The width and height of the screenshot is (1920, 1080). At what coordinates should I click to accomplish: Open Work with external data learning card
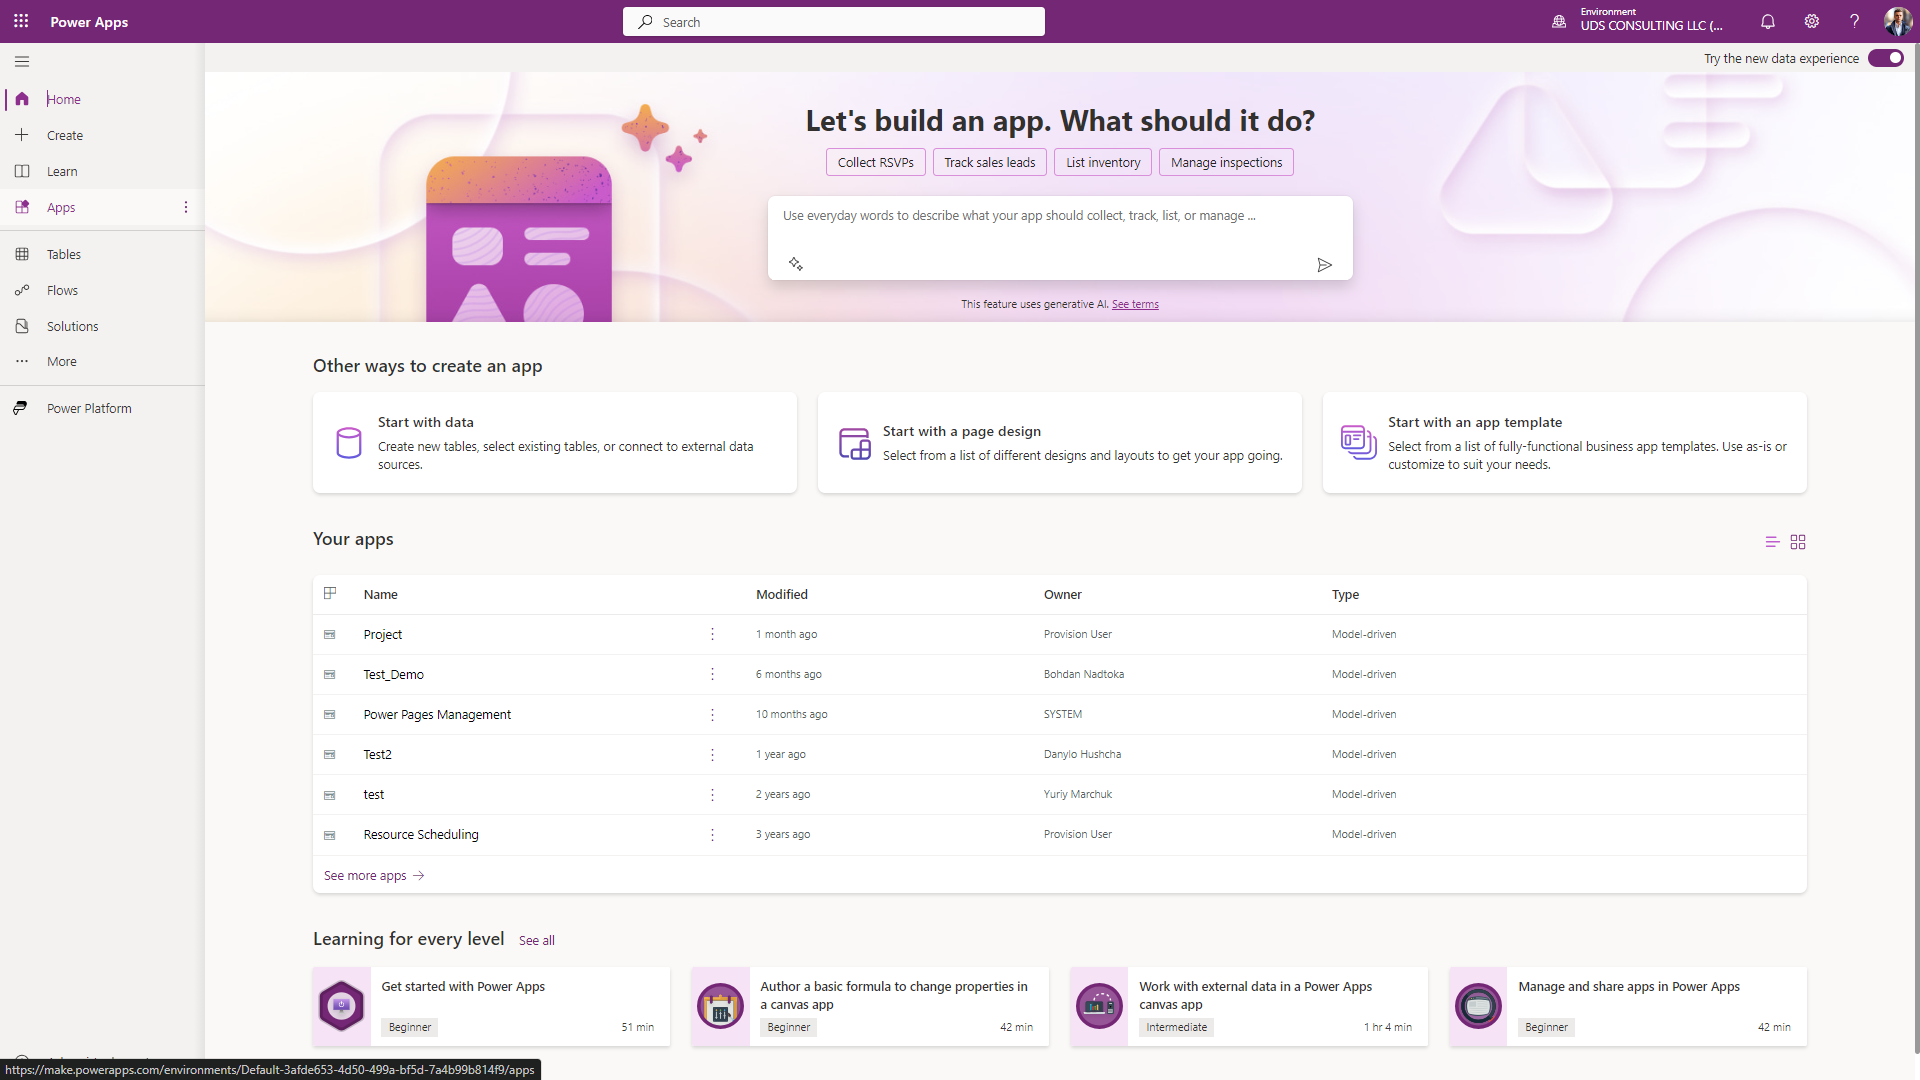point(1249,1006)
